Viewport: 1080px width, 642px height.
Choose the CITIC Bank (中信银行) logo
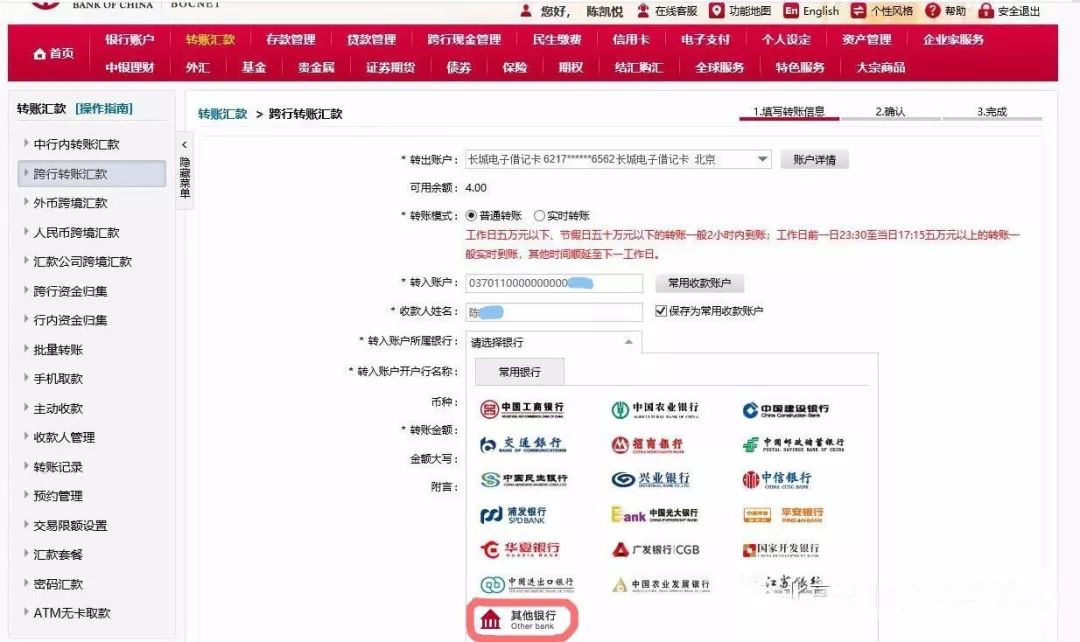pyautogui.click(x=777, y=479)
